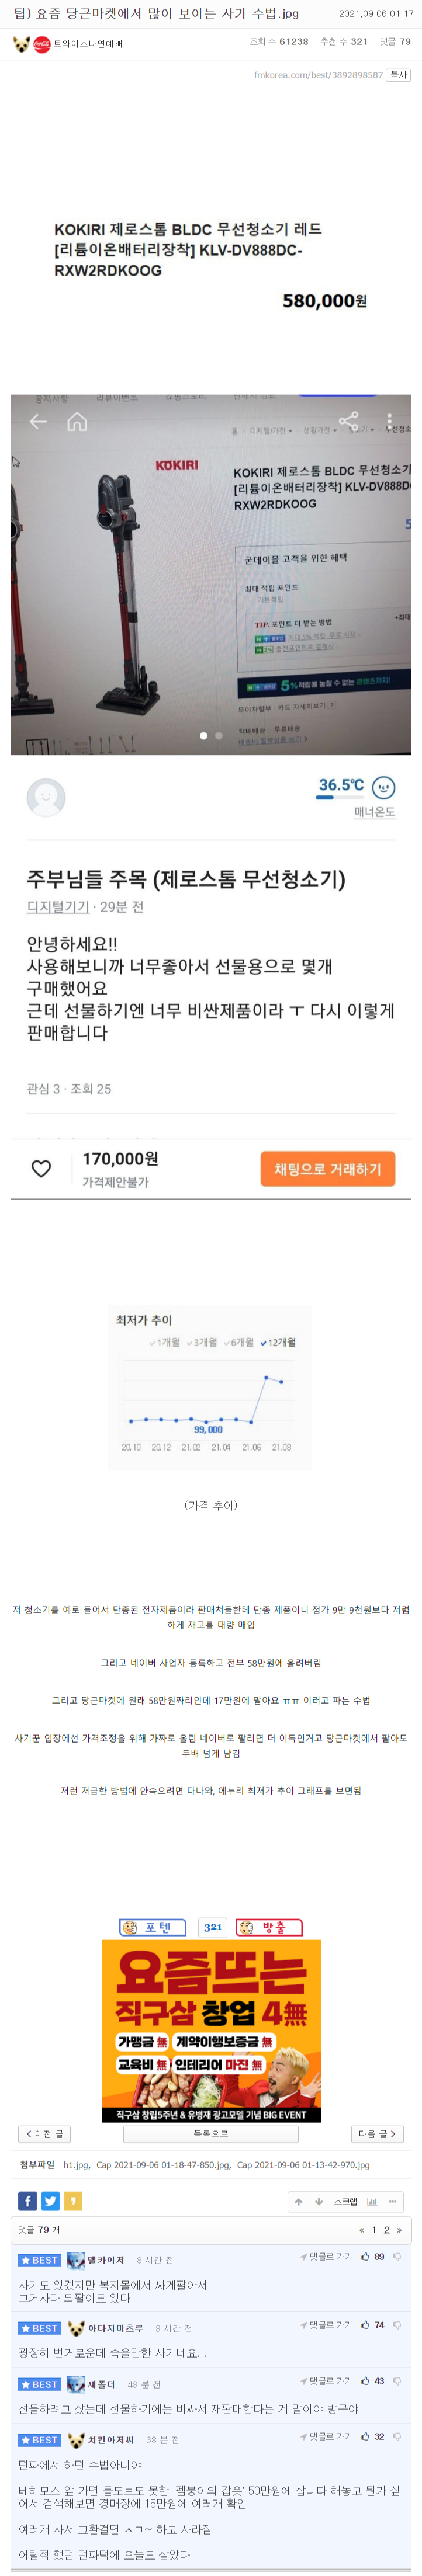Open the three-dot more options menu
Screen dimensions: 422x2576
pyautogui.click(x=393, y=2201)
